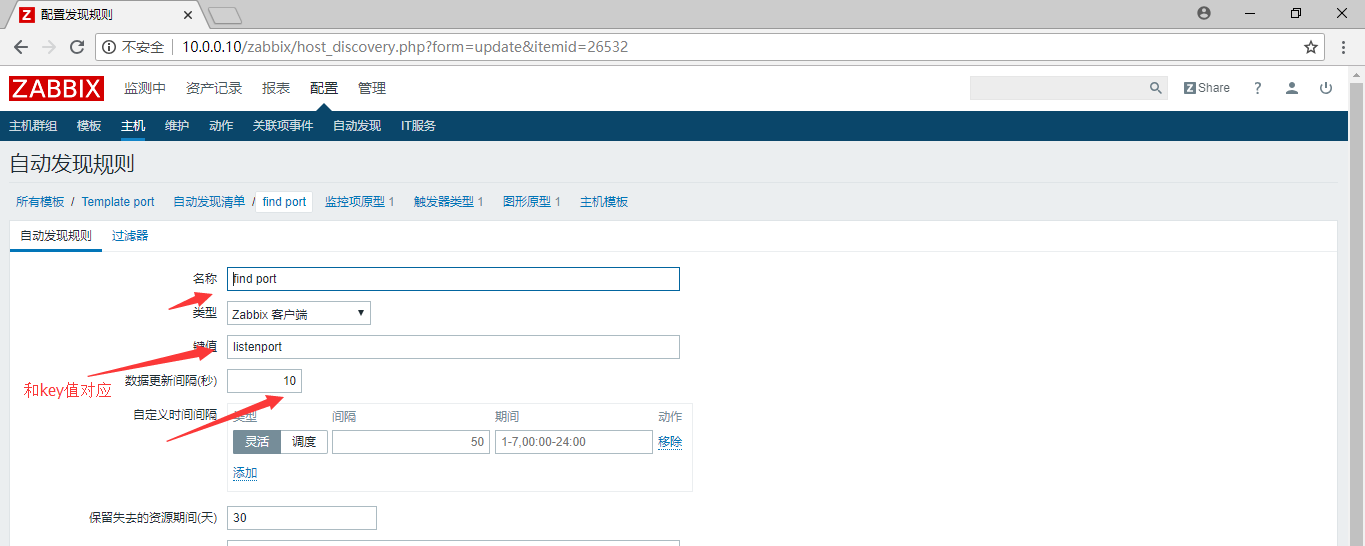Open the 类型 dropdown Zabbix 客户端

299,313
